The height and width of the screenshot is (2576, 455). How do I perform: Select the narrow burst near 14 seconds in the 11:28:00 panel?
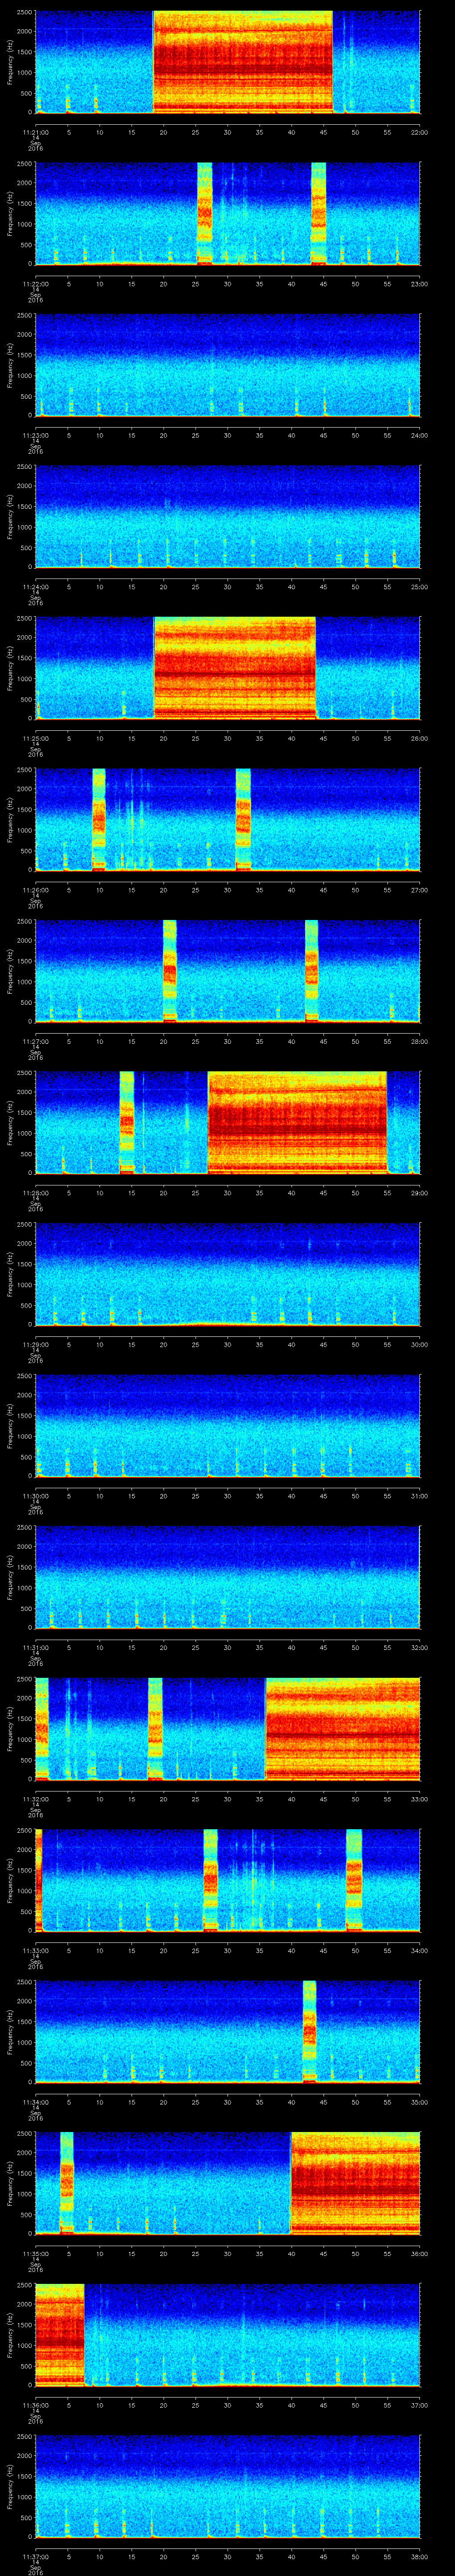click(127, 1121)
